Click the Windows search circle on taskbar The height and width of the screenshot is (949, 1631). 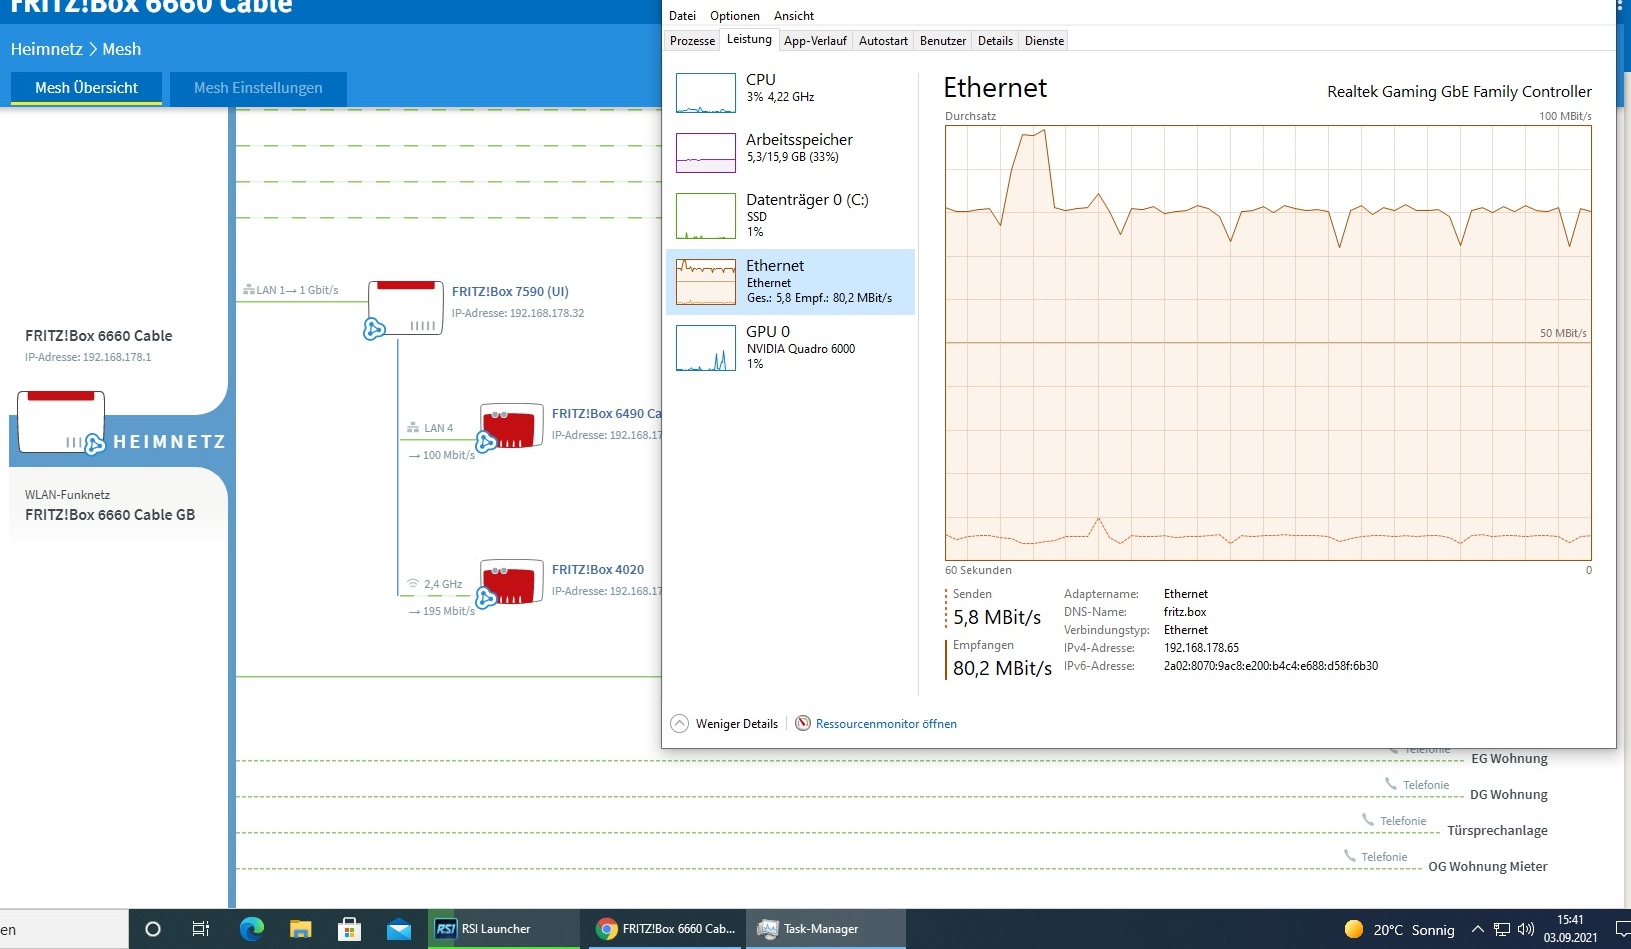pyautogui.click(x=153, y=929)
